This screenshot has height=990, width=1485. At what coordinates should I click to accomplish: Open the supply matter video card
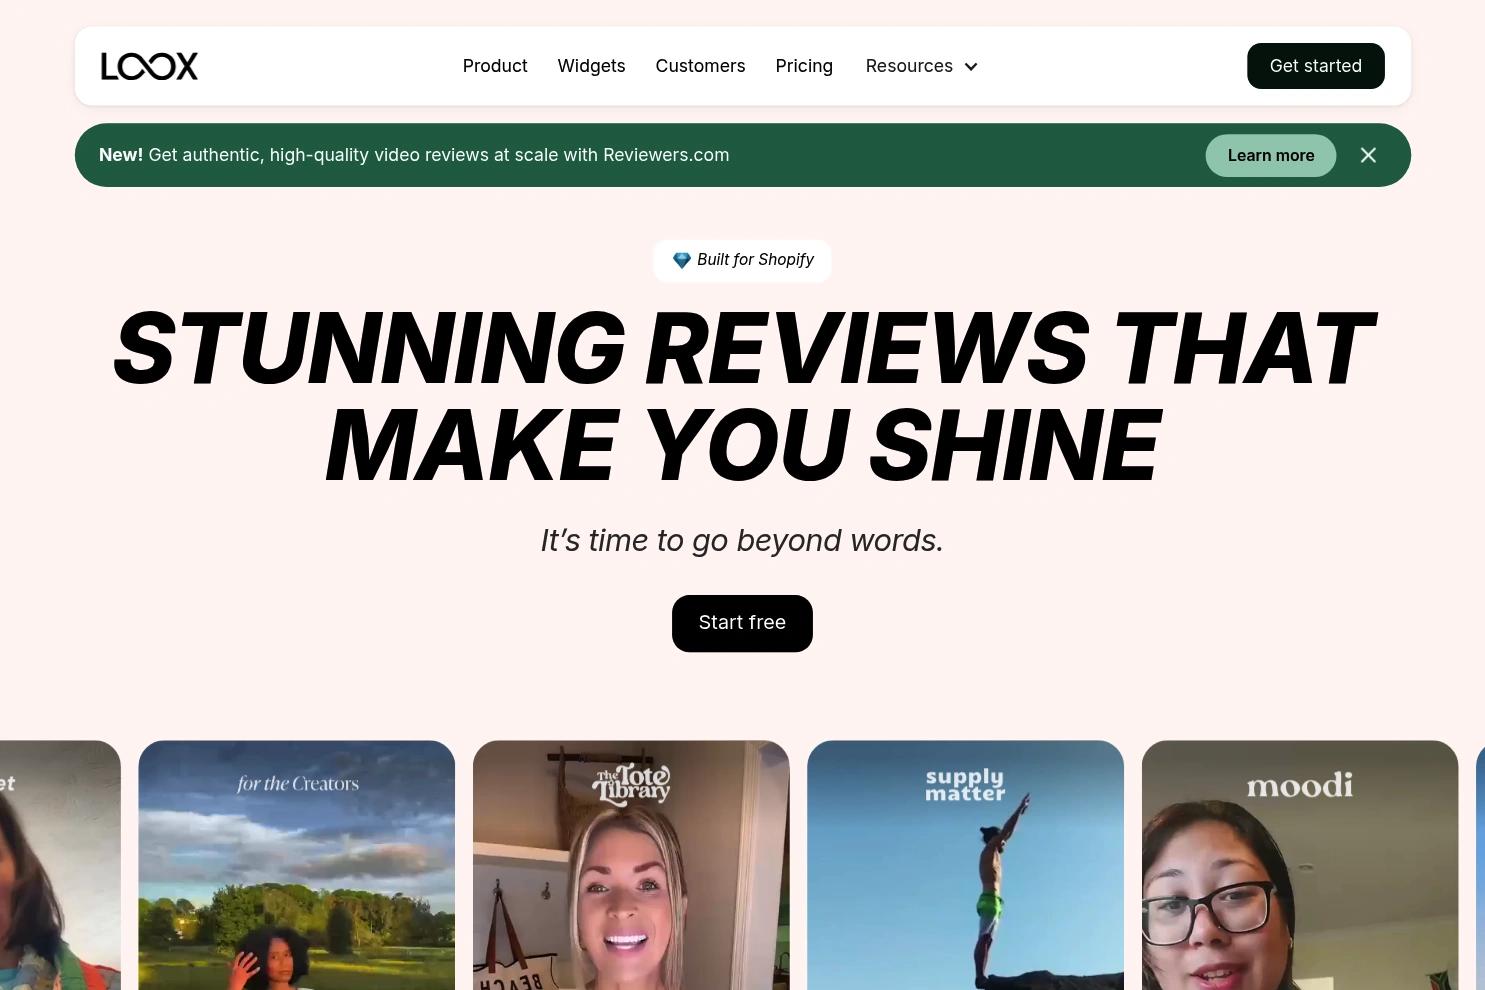965,865
